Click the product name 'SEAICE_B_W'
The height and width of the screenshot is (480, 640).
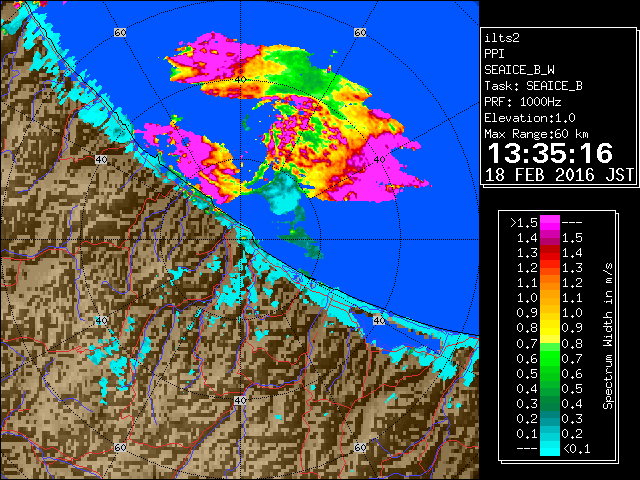pos(519,70)
